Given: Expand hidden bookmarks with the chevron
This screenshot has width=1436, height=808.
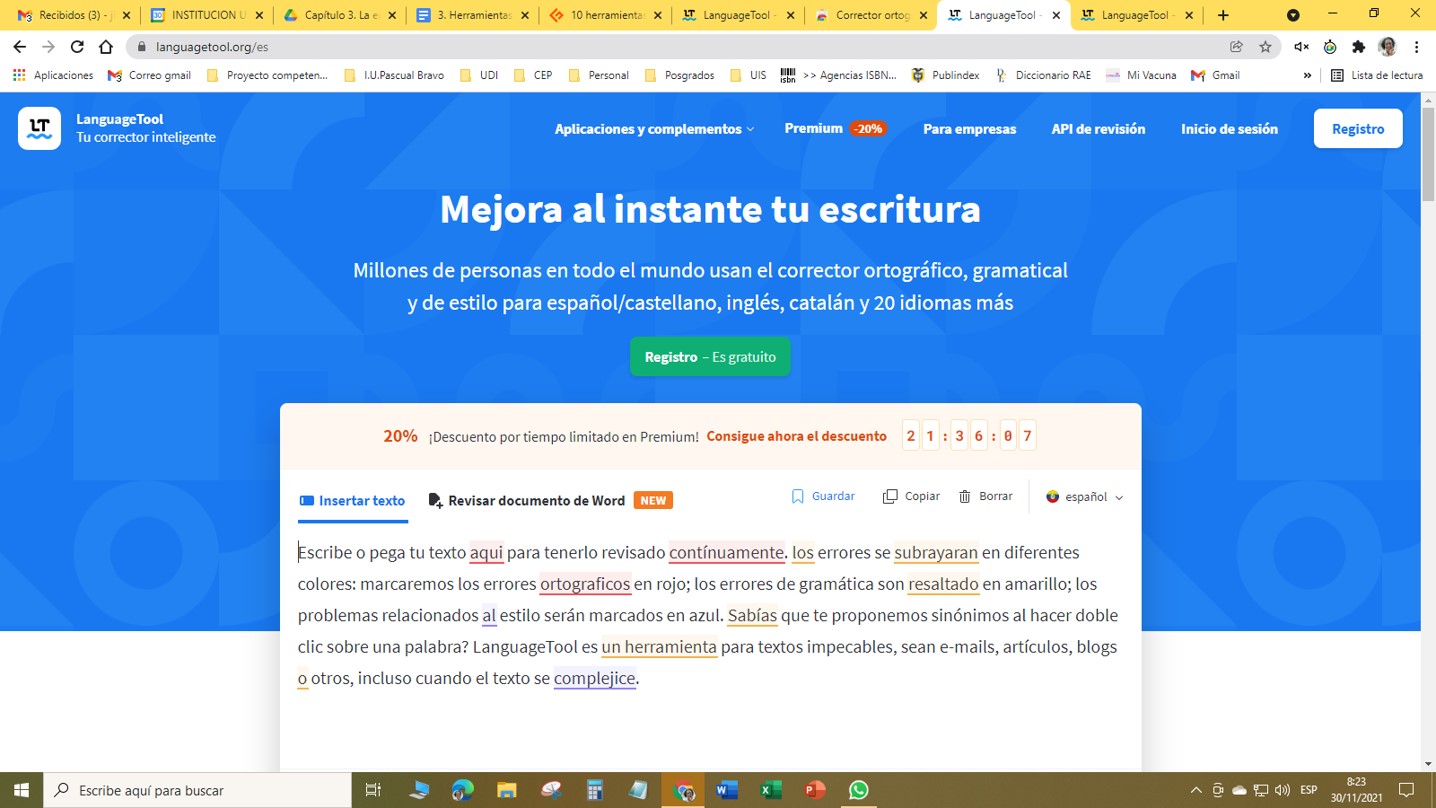Looking at the screenshot, I should (1307, 75).
